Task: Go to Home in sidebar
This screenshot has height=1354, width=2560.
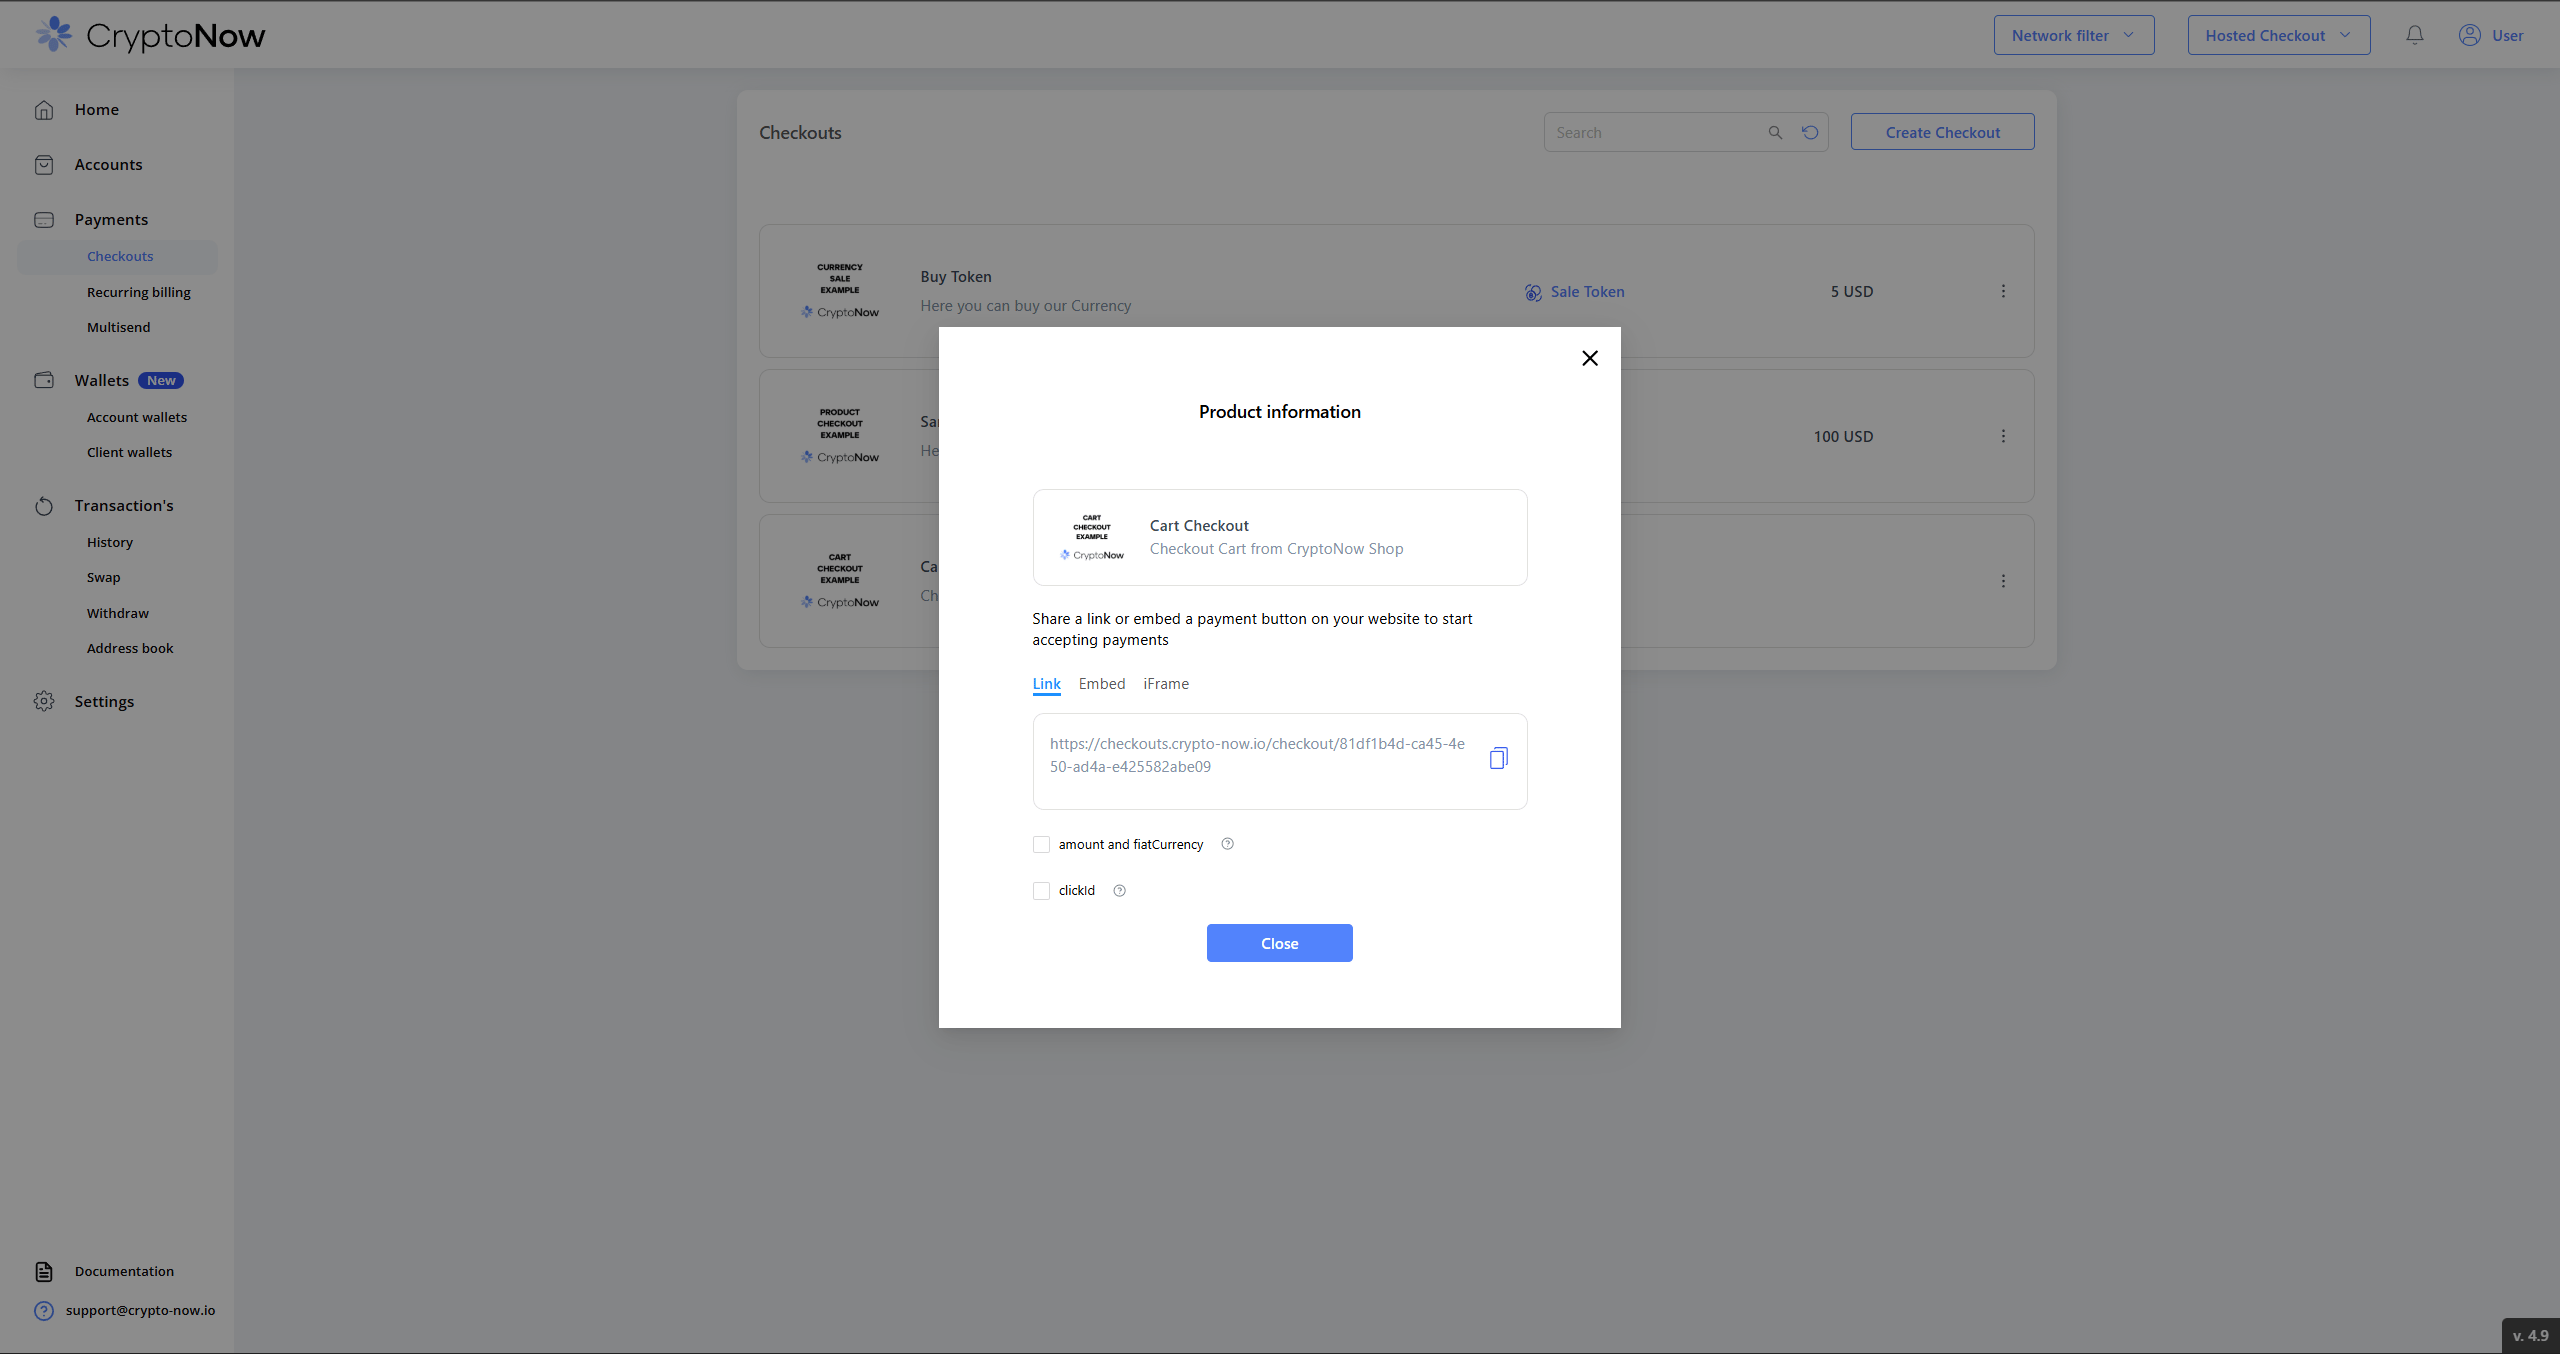Action: point(96,110)
